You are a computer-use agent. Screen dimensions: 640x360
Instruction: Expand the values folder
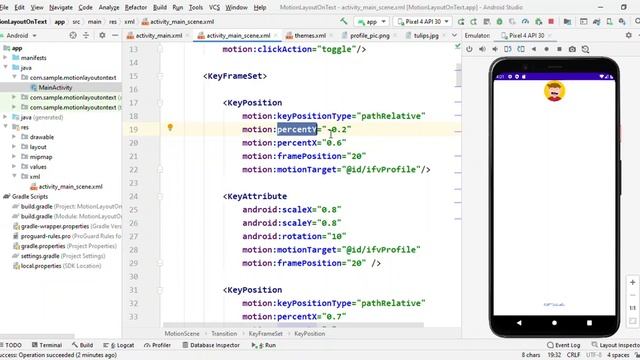click(14, 167)
